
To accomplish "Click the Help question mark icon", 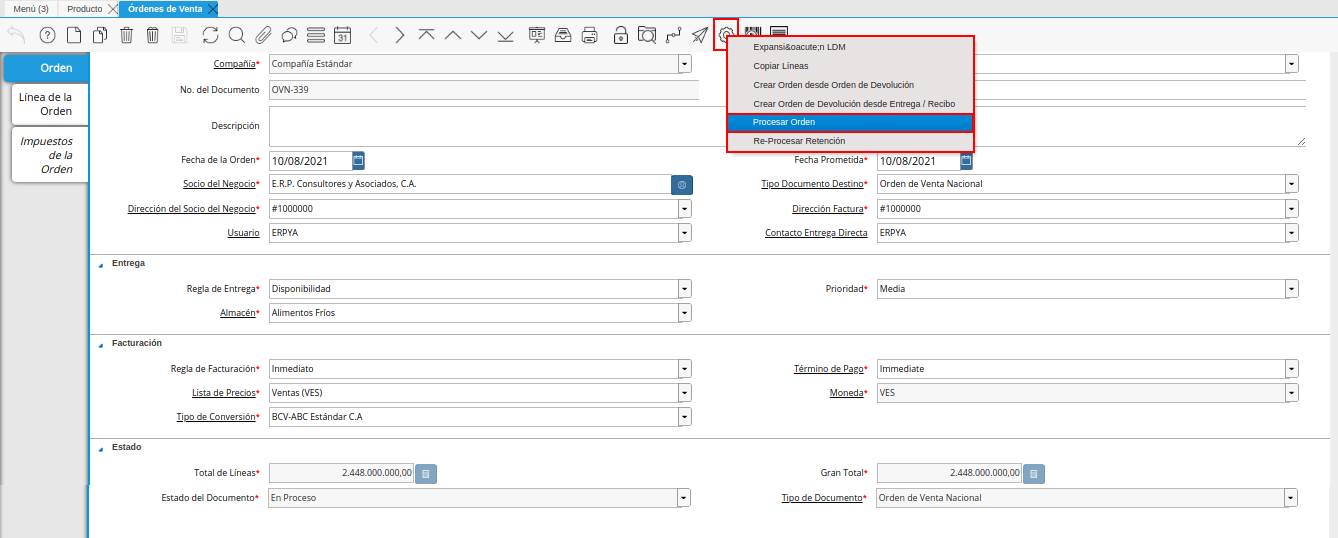I will coord(47,35).
